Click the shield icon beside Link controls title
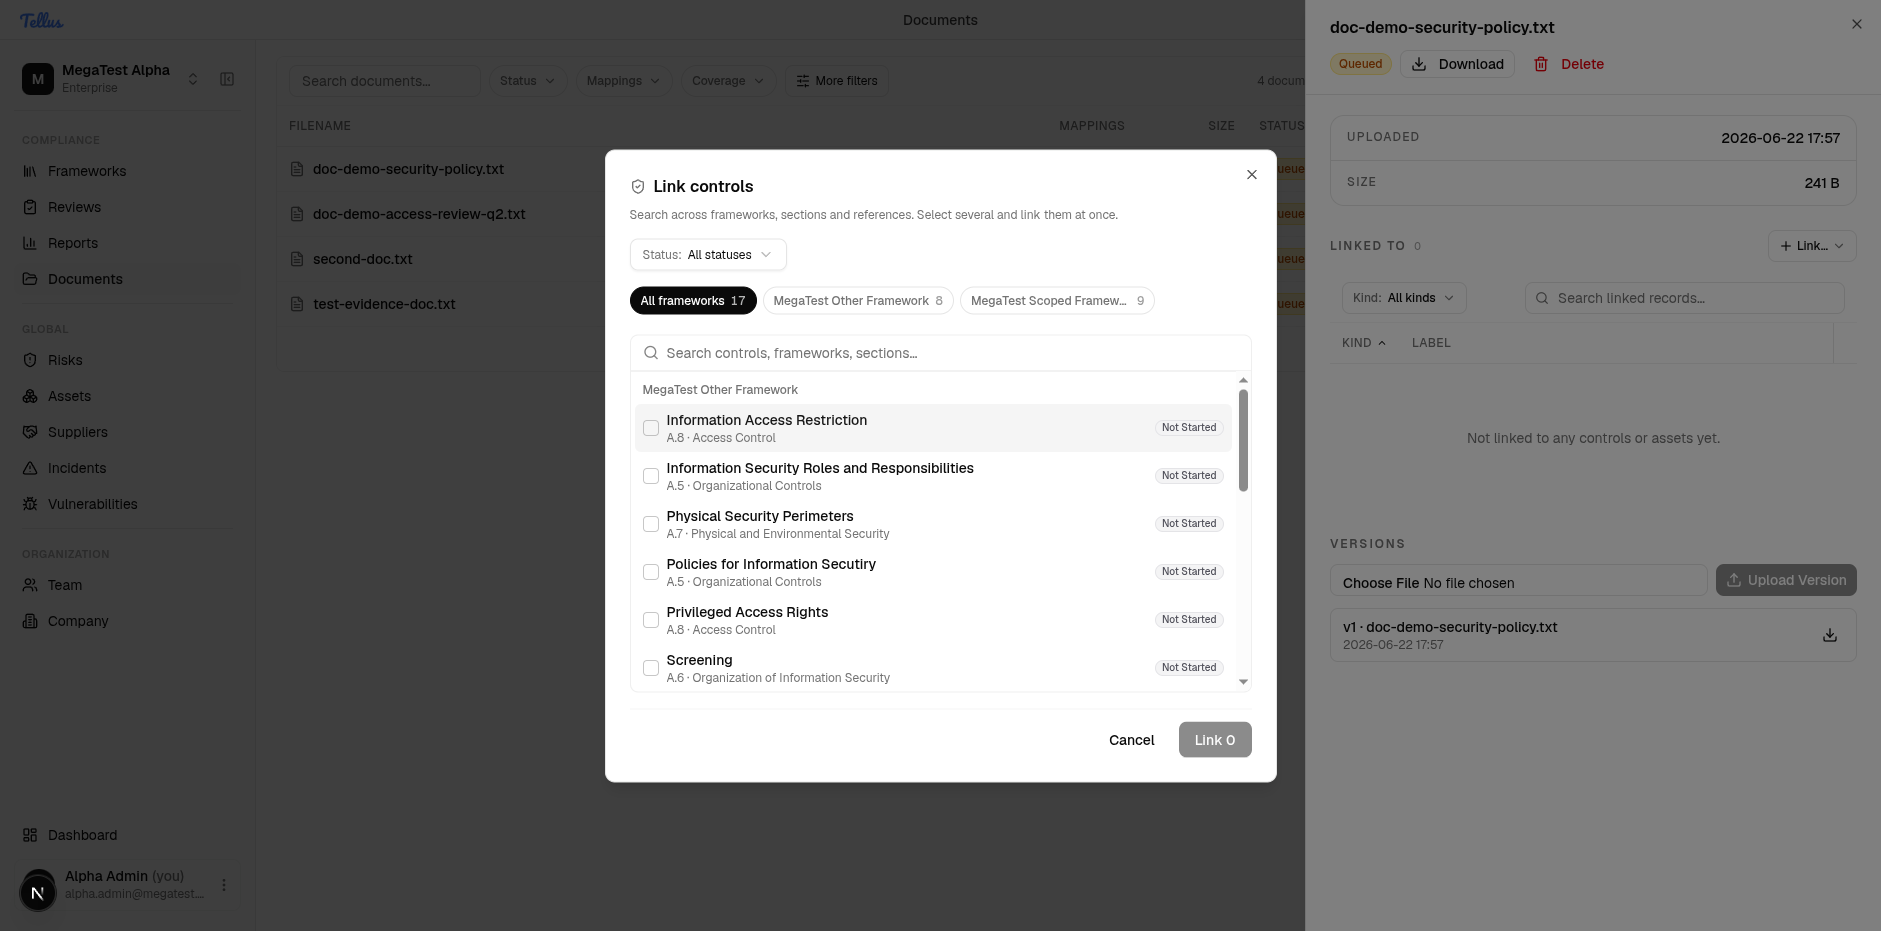This screenshot has width=1896, height=931. tap(638, 187)
